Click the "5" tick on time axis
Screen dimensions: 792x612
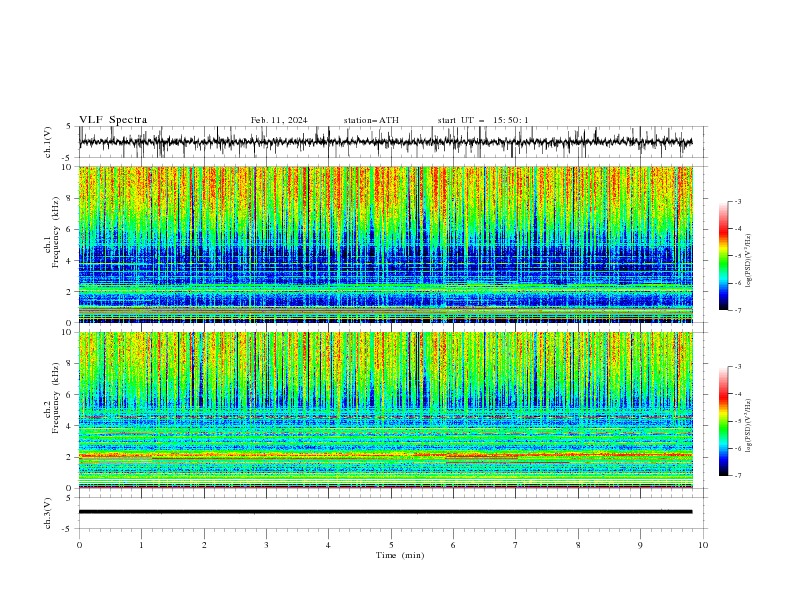point(391,545)
